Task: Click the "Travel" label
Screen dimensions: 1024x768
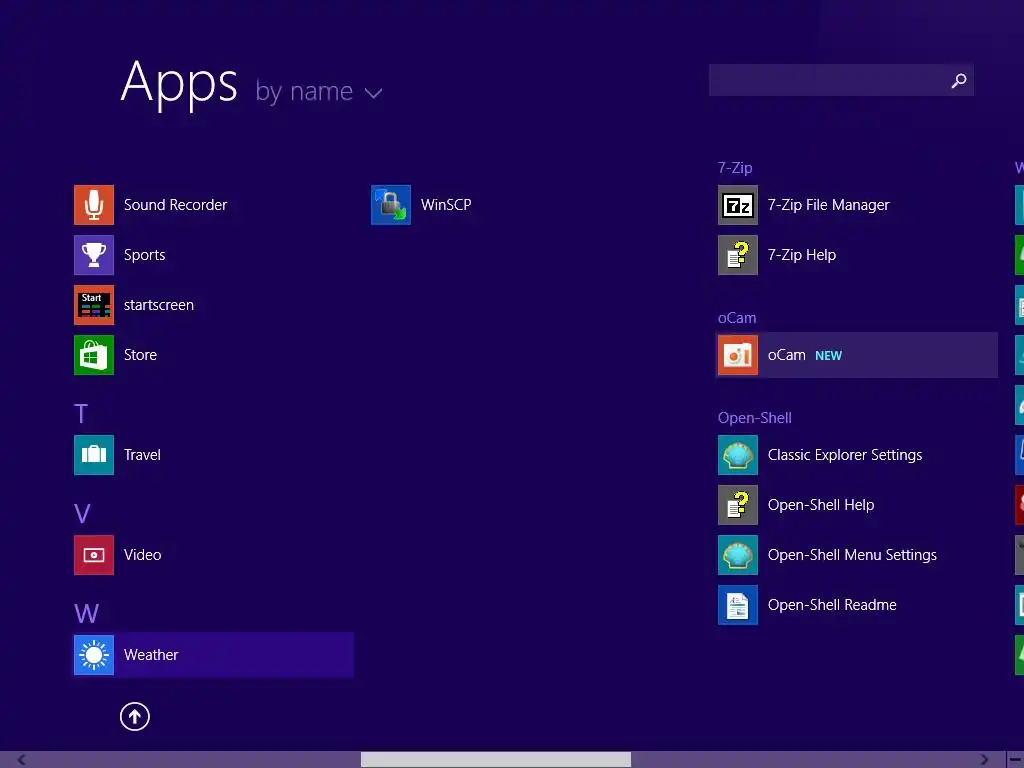Action: tap(142, 455)
